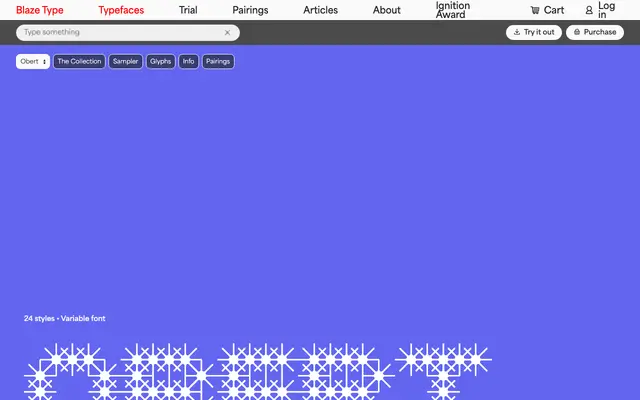640x400 pixels.
Task: Go to the Blaze Type homepage
Action: 40,10
